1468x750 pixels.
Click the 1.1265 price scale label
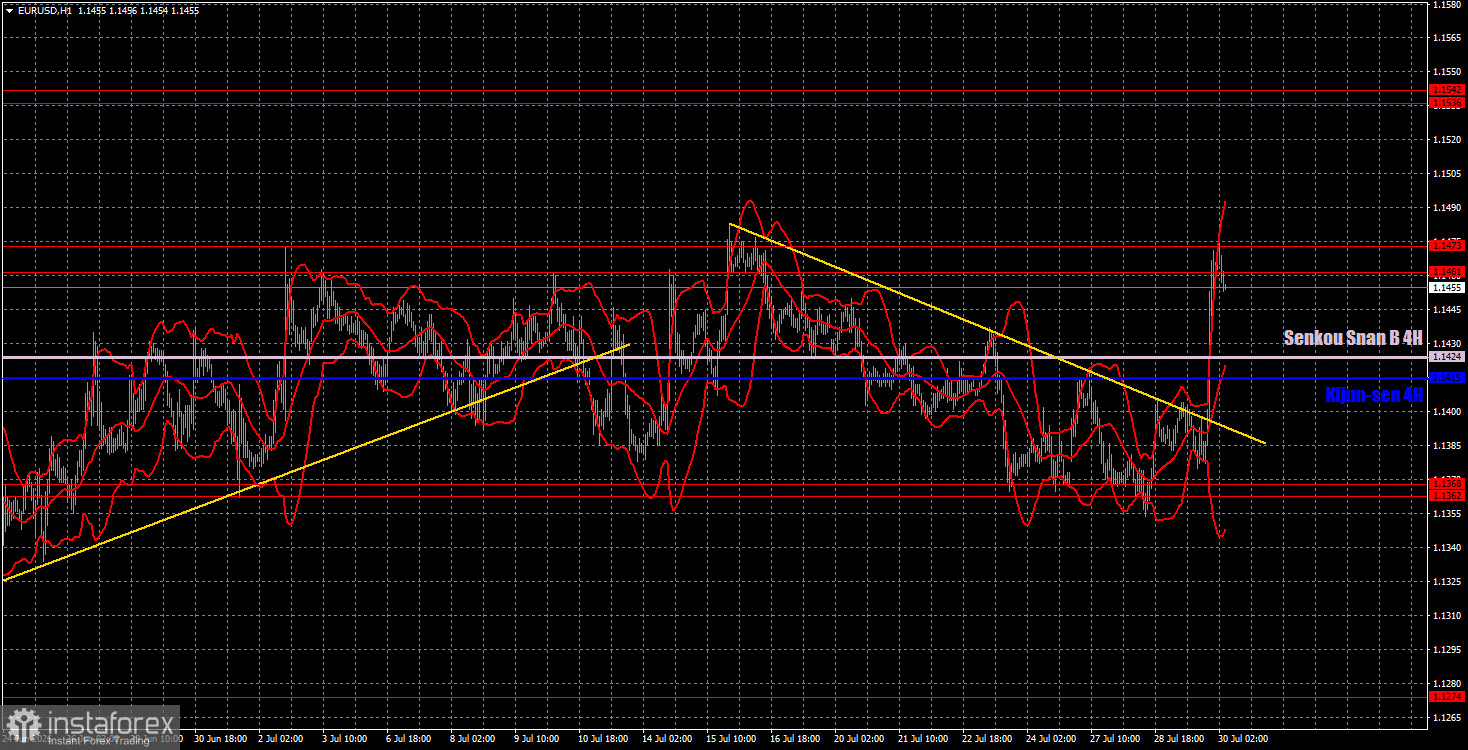(1447, 718)
